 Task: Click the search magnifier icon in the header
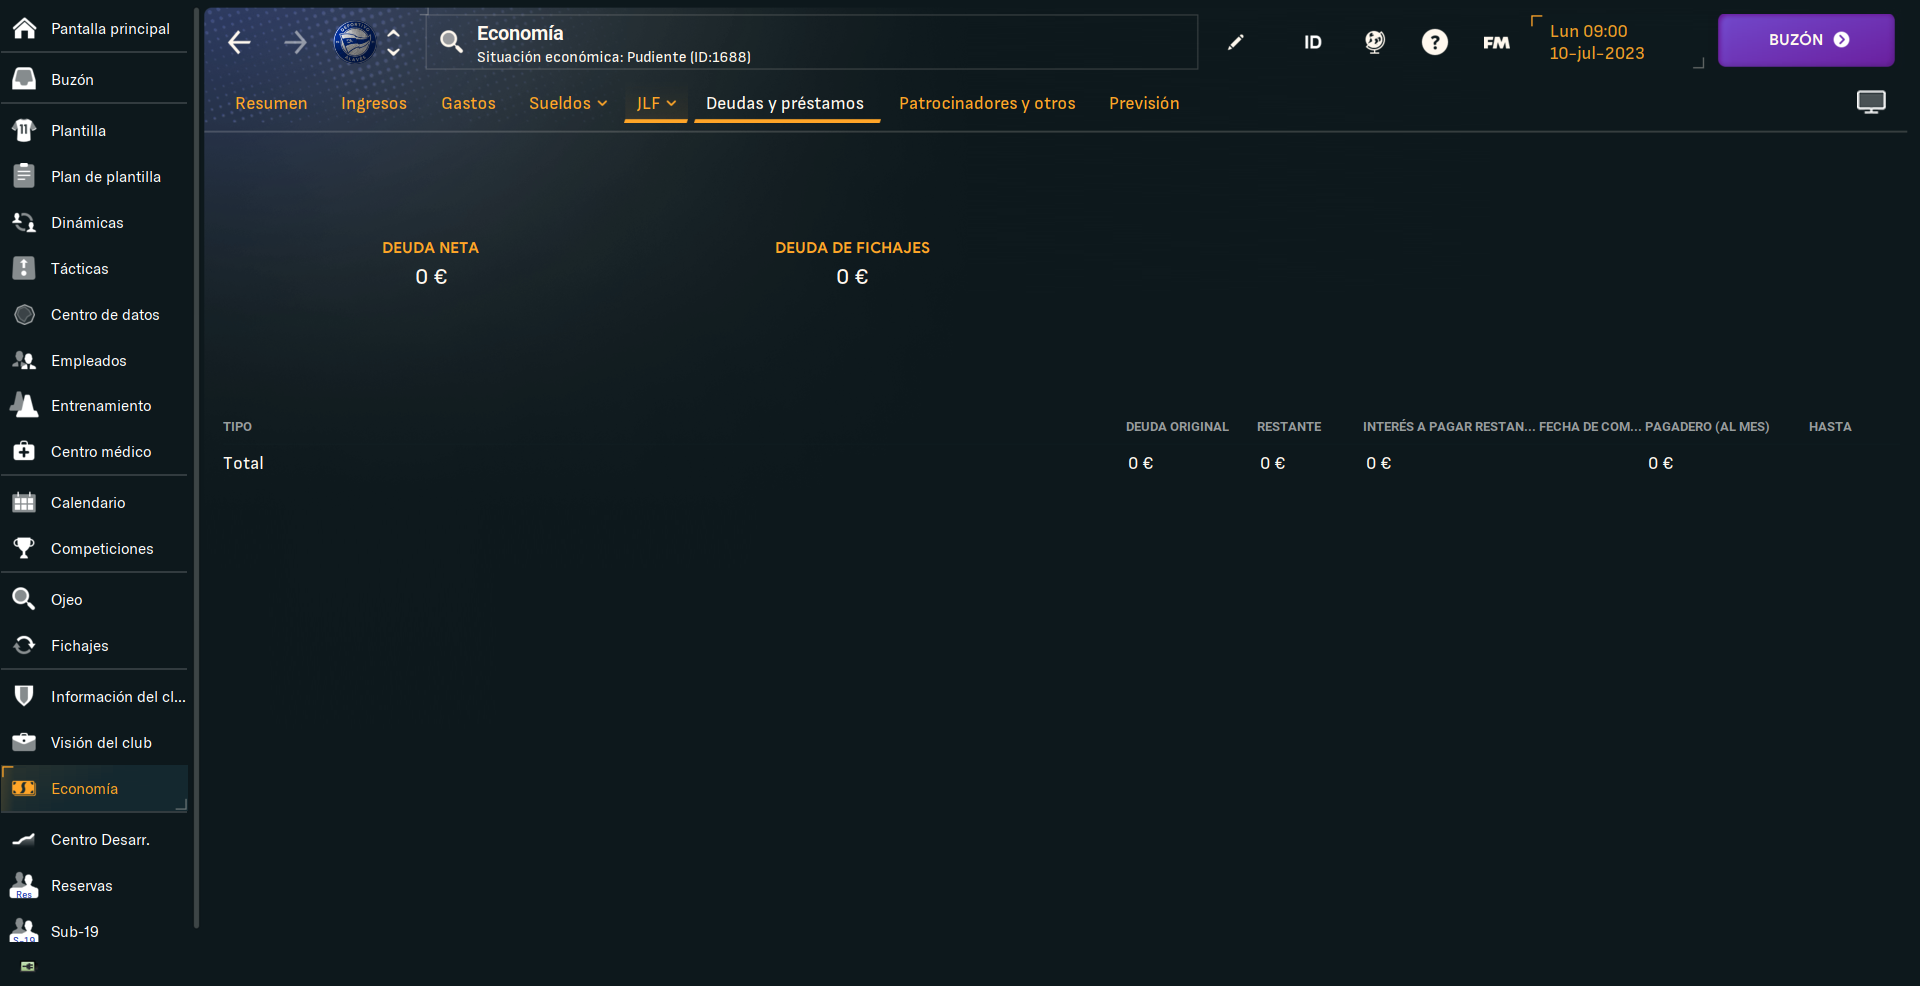pyautogui.click(x=451, y=41)
